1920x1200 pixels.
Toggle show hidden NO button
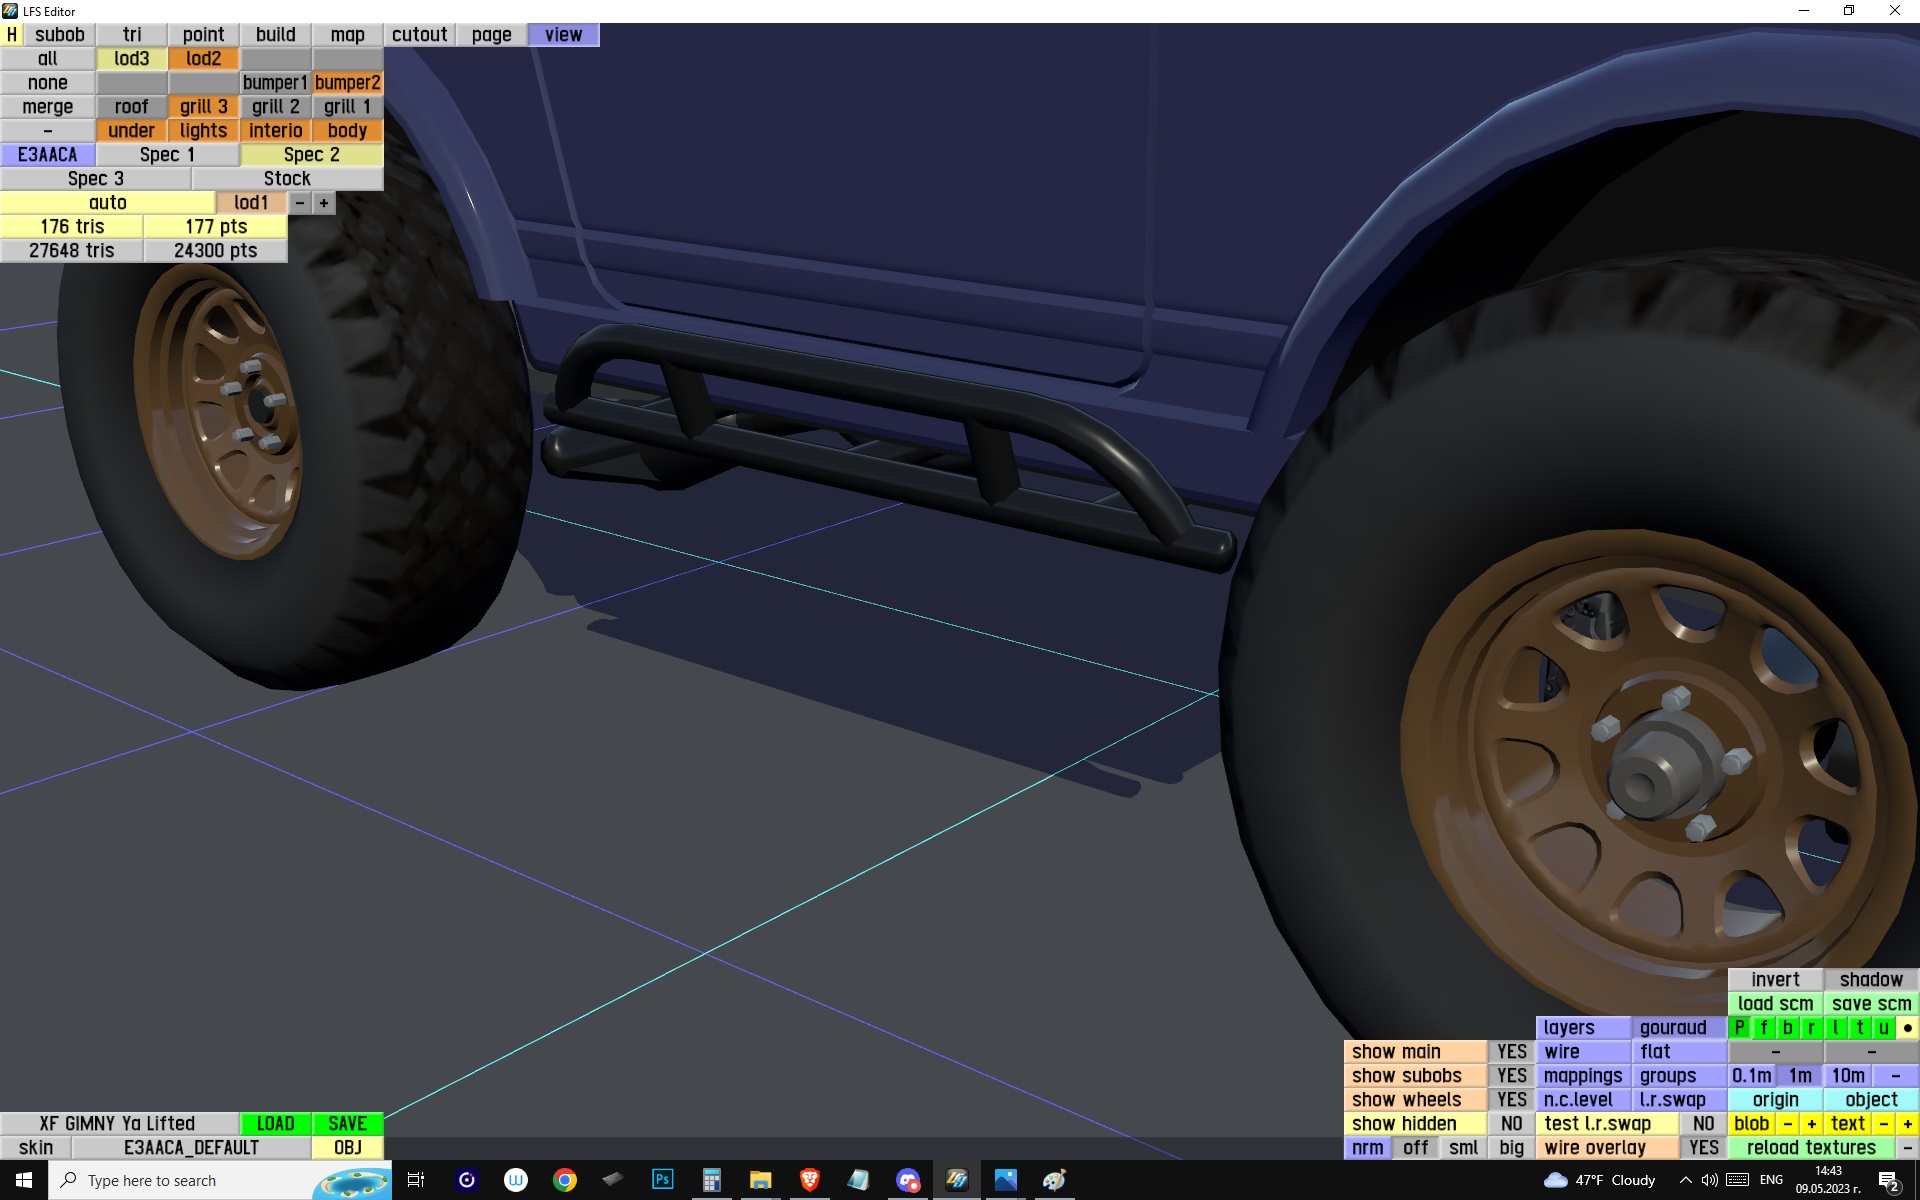pos(1511,1123)
